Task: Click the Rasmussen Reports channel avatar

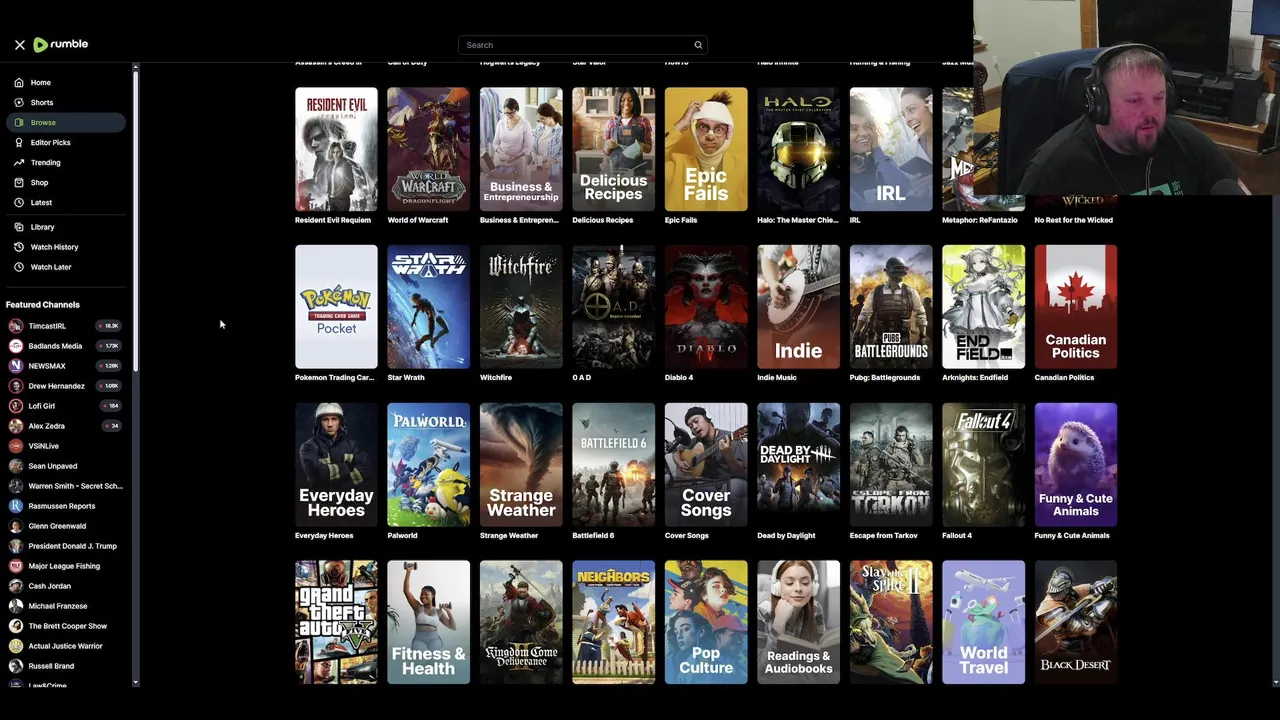Action: tap(16, 506)
